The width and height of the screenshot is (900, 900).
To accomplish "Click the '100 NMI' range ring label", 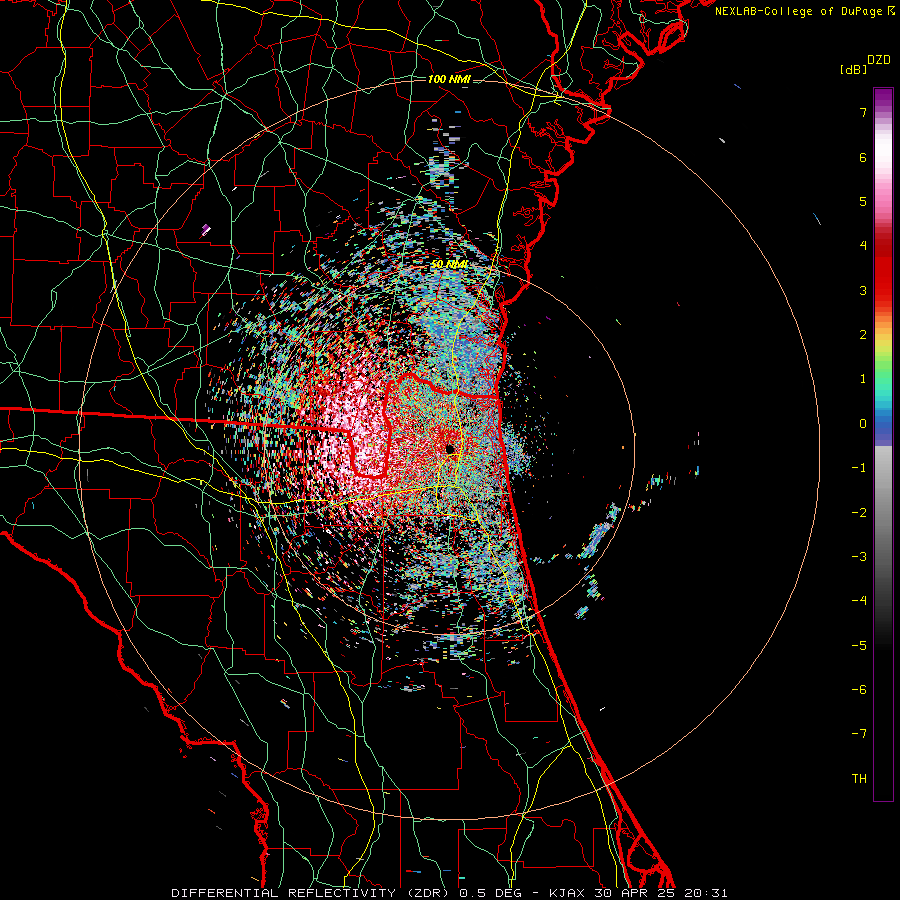I will pos(449,79).
